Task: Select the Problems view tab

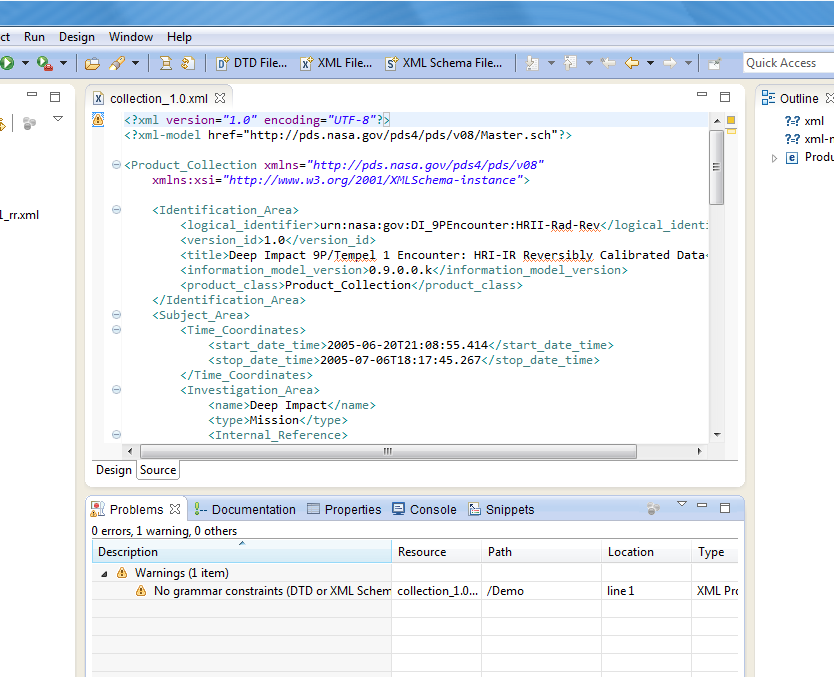Action: [x=136, y=509]
